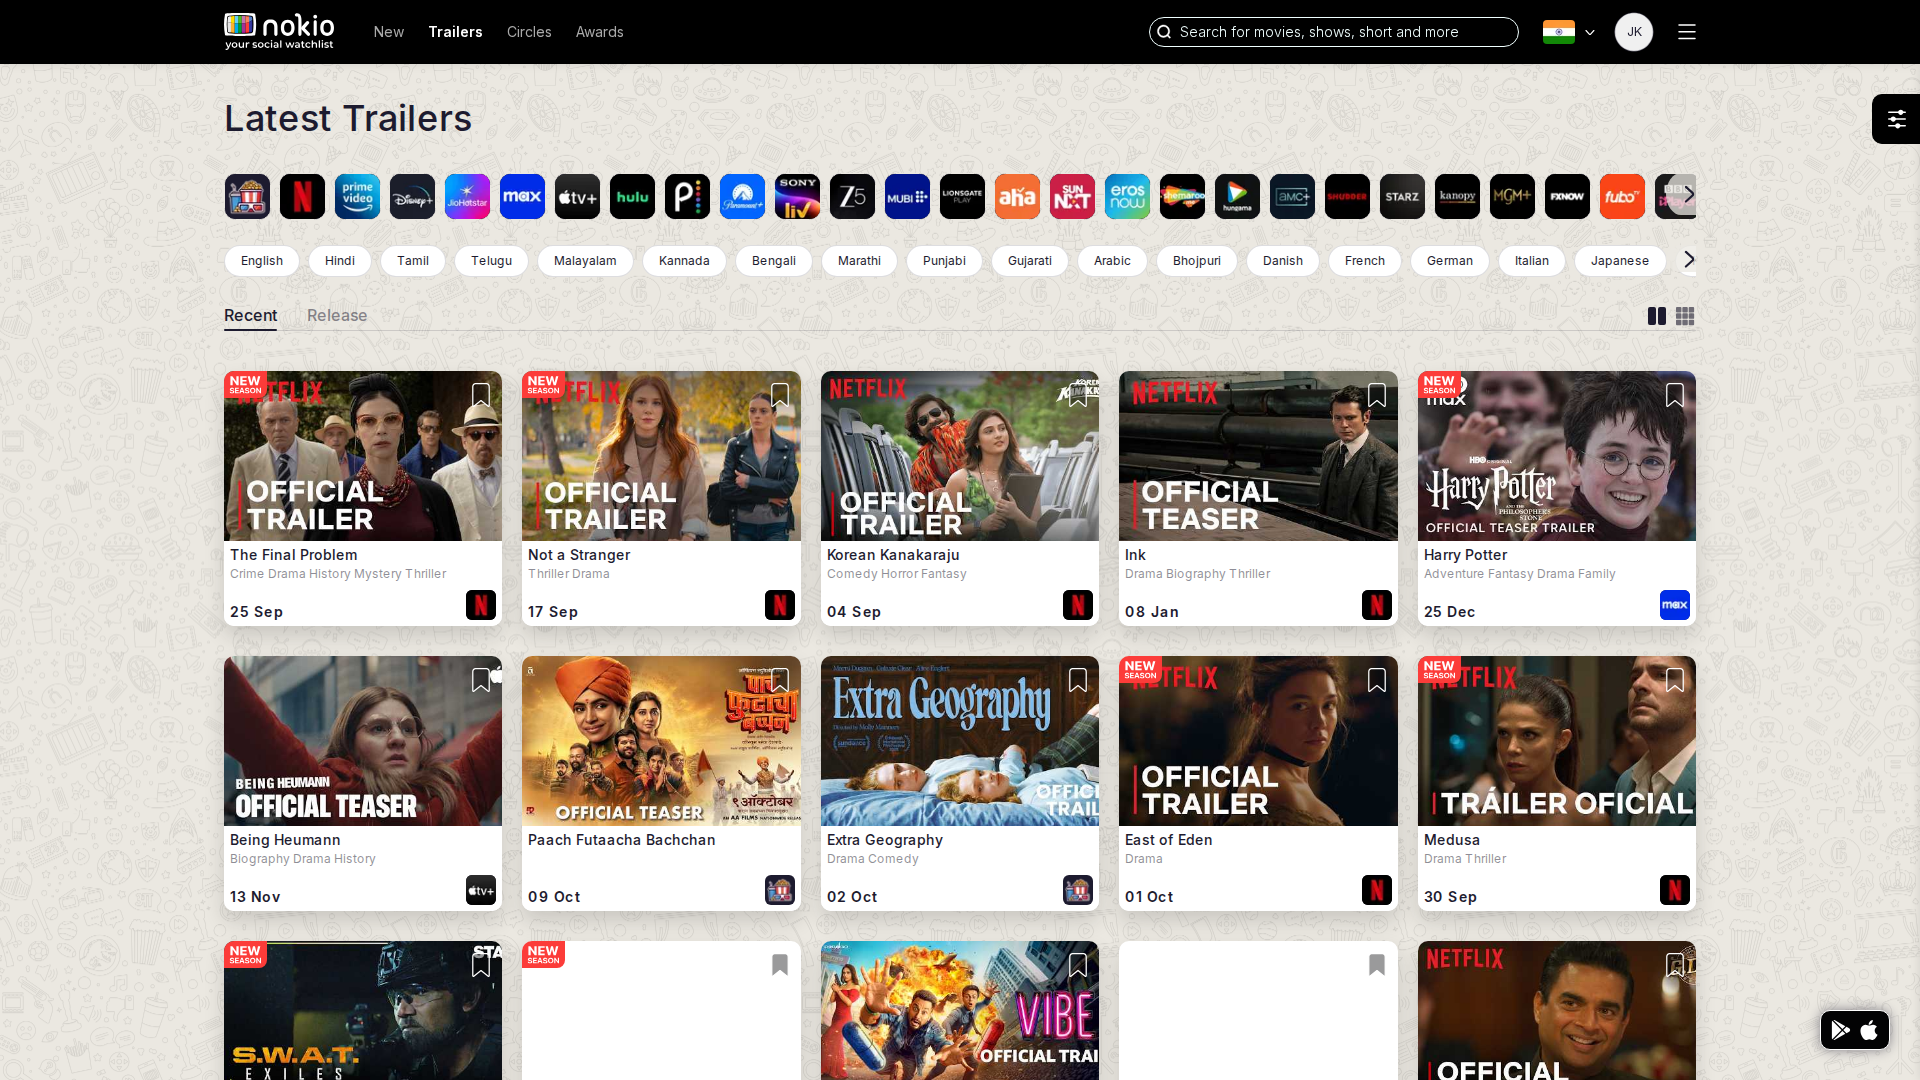
Task: Bookmark Being Heumann teaser
Action: point(481,680)
